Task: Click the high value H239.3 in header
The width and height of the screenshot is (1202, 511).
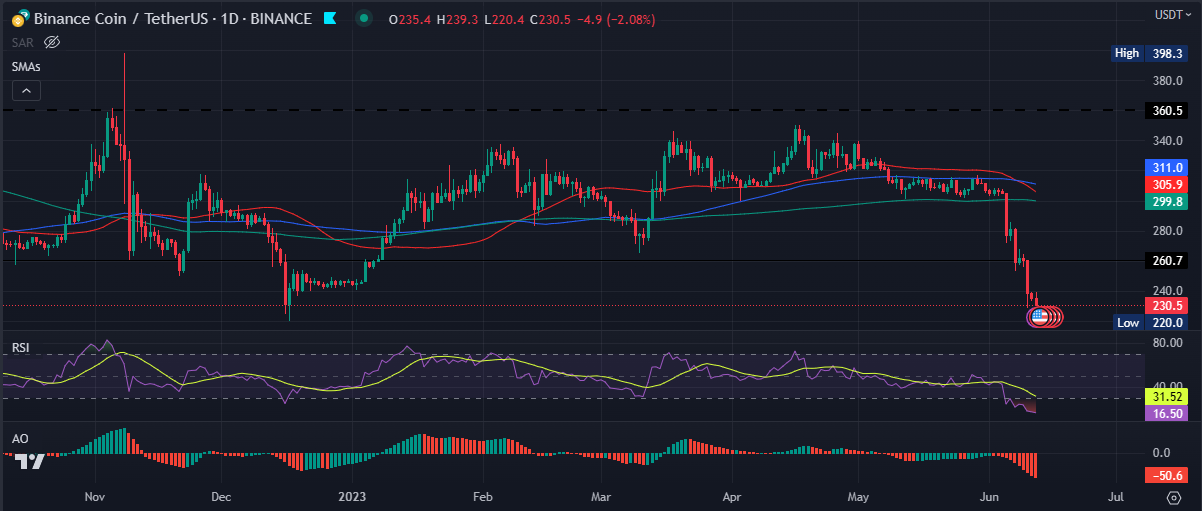Action: point(458,18)
